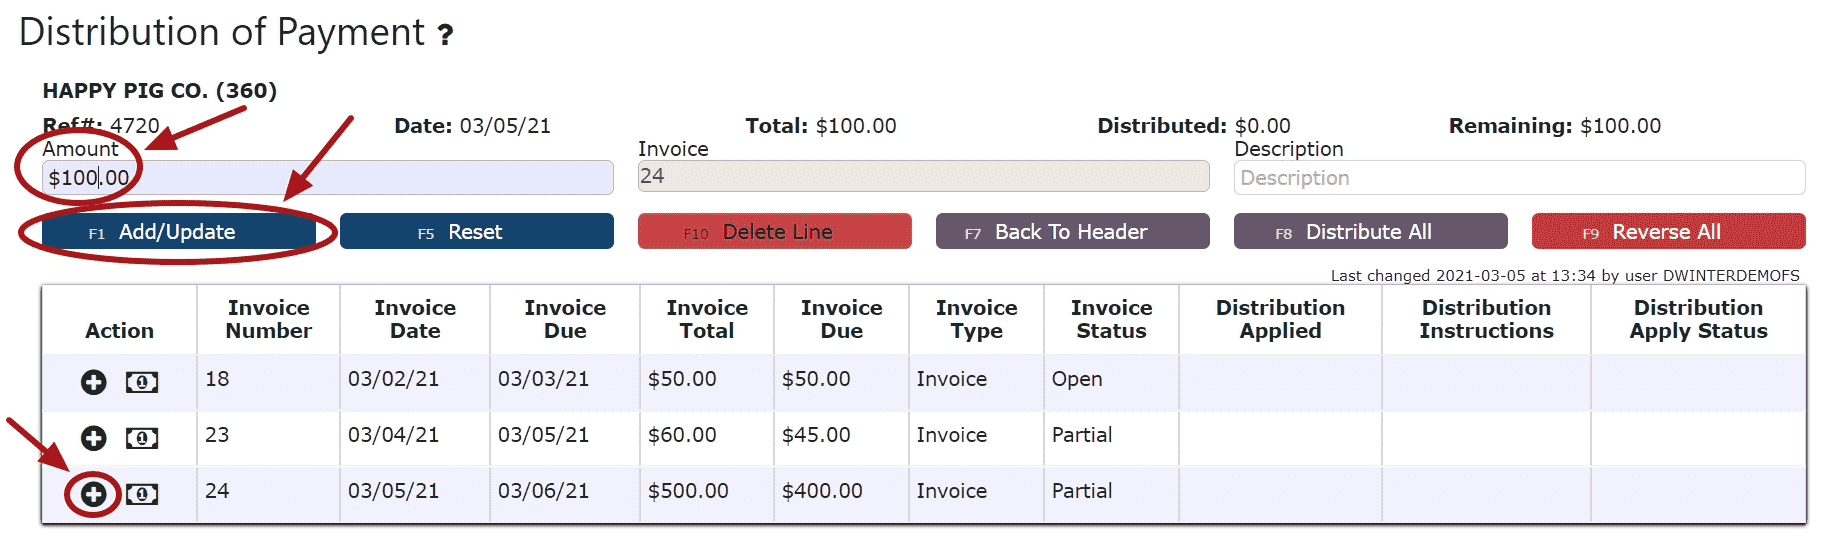
Task: Click the Invoice number field
Action: (x=924, y=176)
